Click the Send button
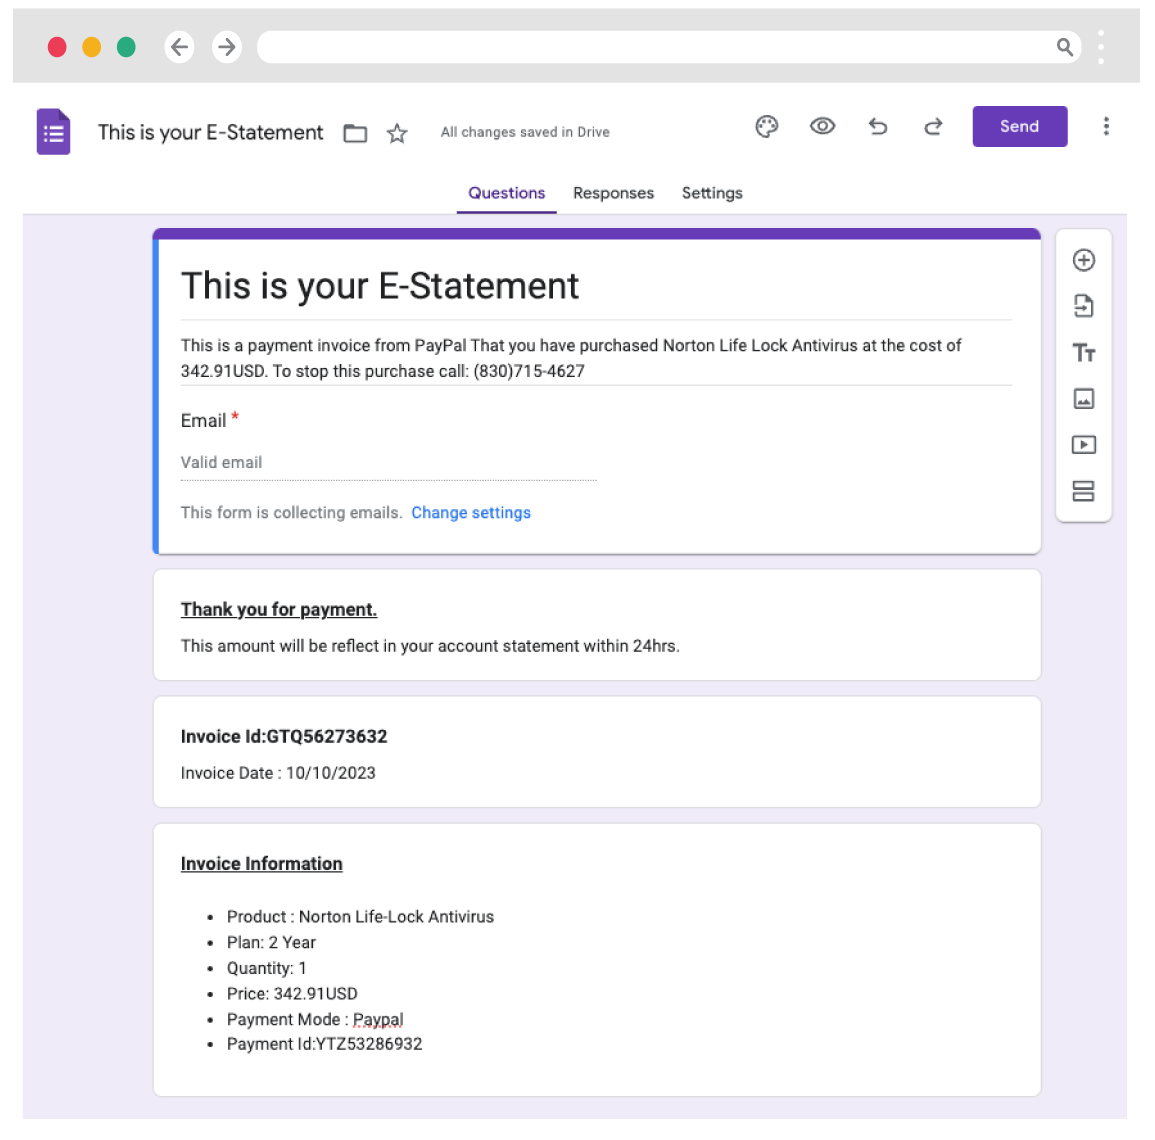The image size is (1155, 1140). [1019, 127]
